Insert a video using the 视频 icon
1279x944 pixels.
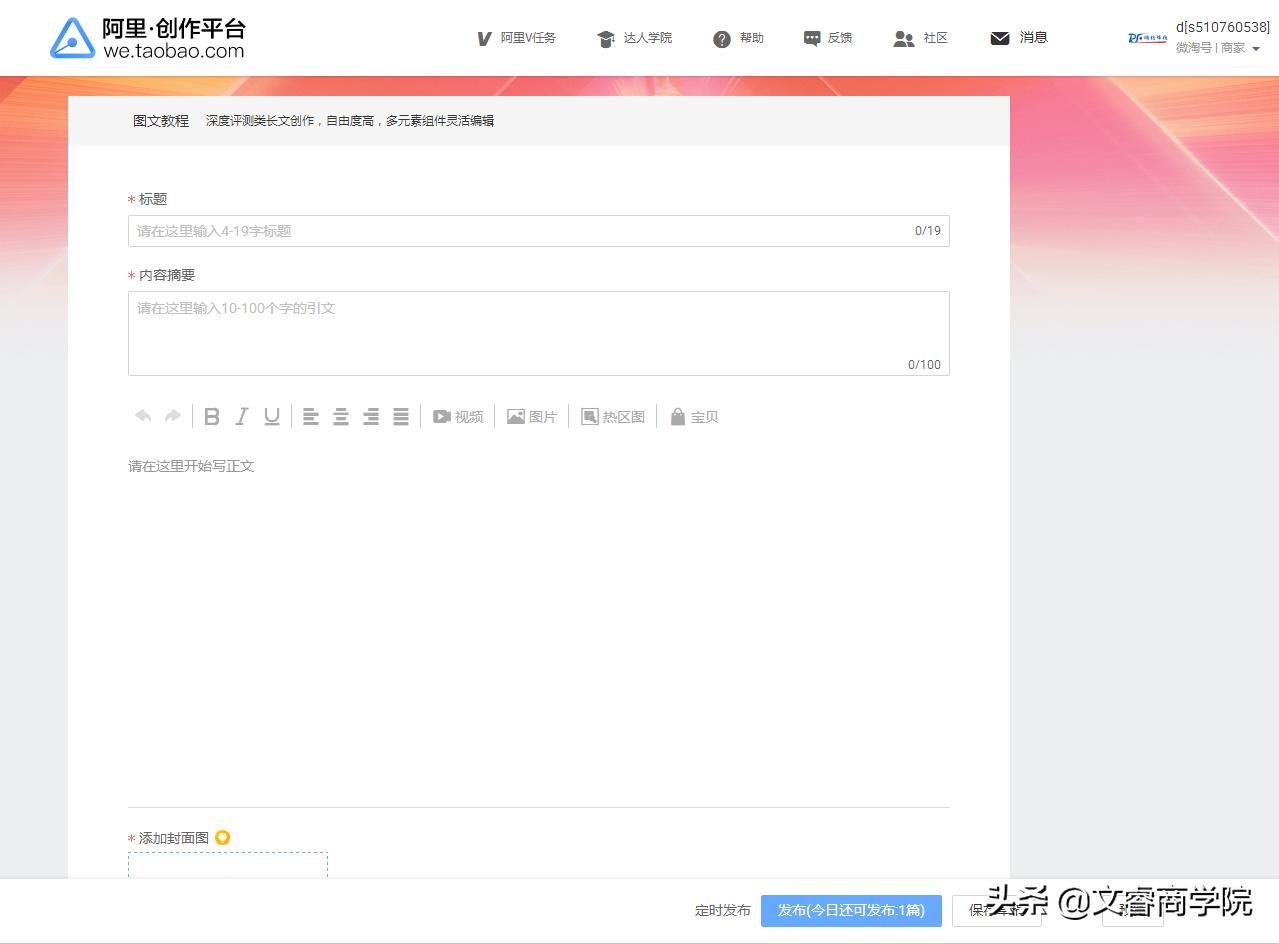457,416
